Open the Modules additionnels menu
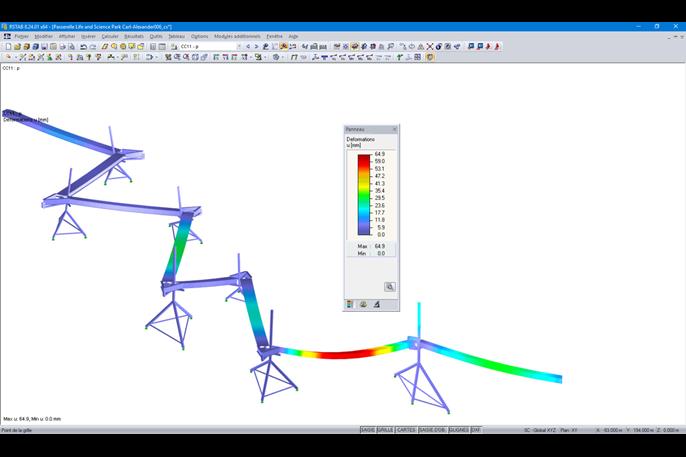This screenshot has height=457, width=686. (x=237, y=36)
